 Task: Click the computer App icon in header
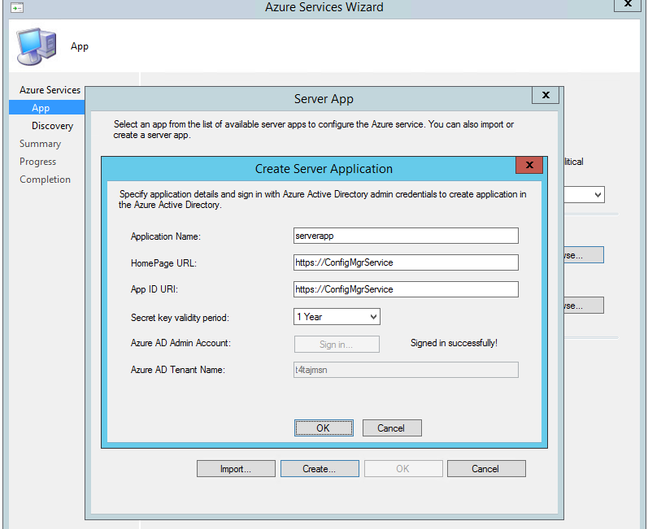click(x=36, y=46)
